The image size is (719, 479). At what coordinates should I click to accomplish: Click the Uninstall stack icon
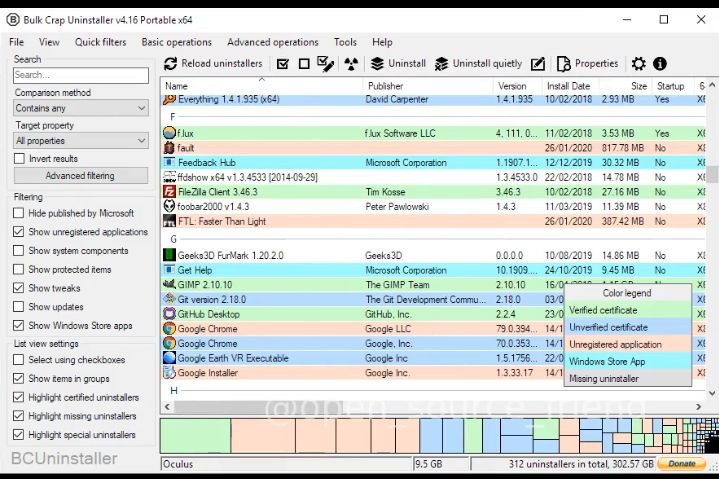click(377, 64)
